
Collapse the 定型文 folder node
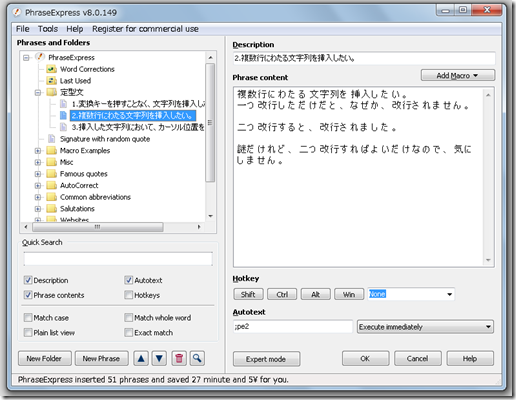point(38,92)
